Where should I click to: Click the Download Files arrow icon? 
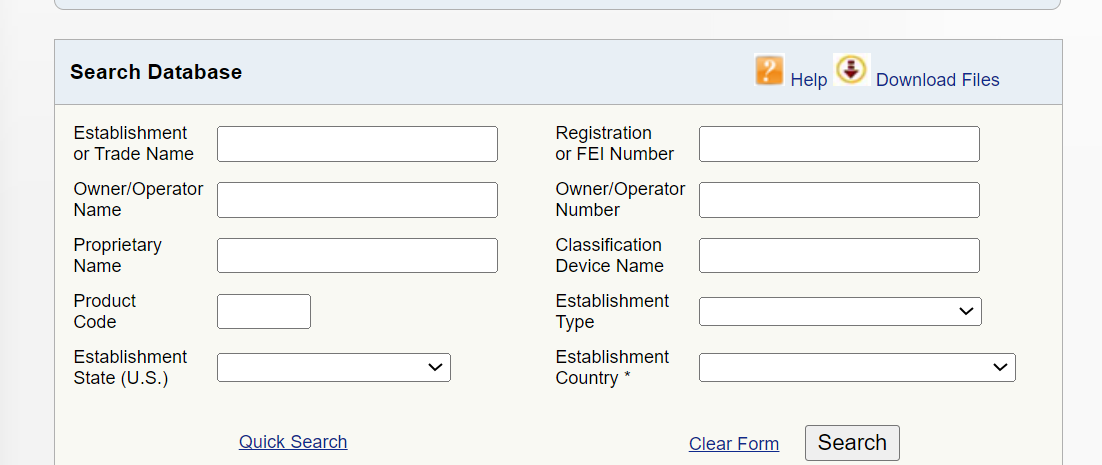coord(852,70)
